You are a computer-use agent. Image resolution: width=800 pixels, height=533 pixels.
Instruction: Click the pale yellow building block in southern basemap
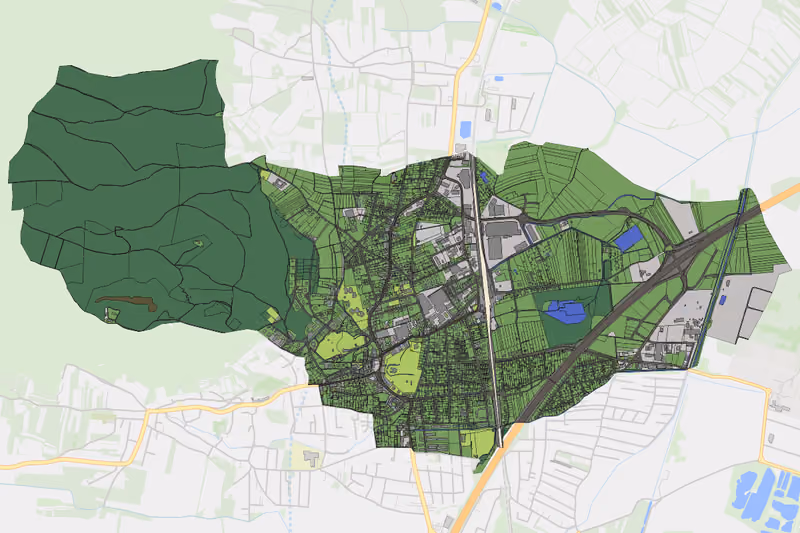[x=306, y=455]
